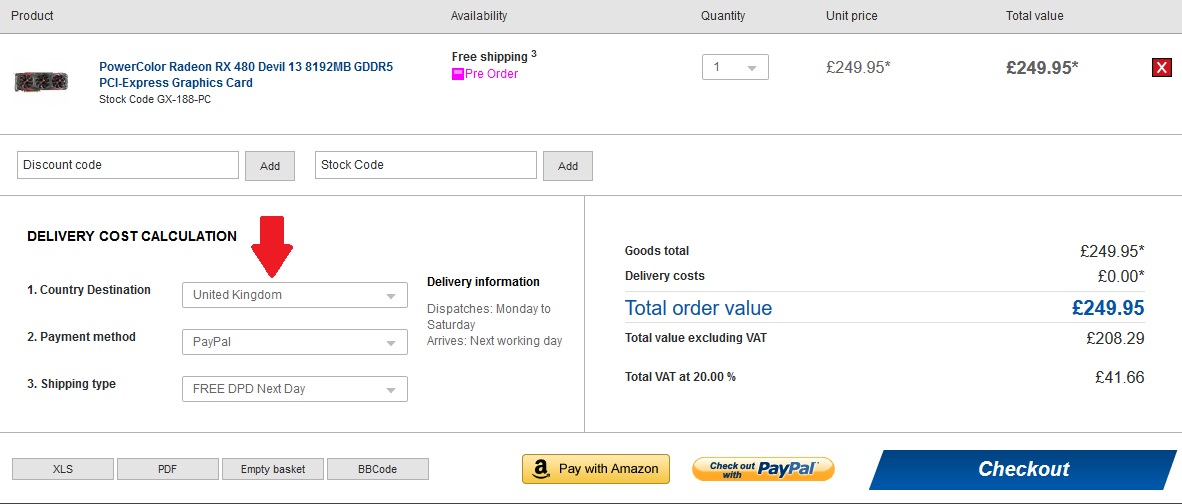The image size is (1182, 504).
Task: Click the BBCode button
Action: click(x=377, y=469)
